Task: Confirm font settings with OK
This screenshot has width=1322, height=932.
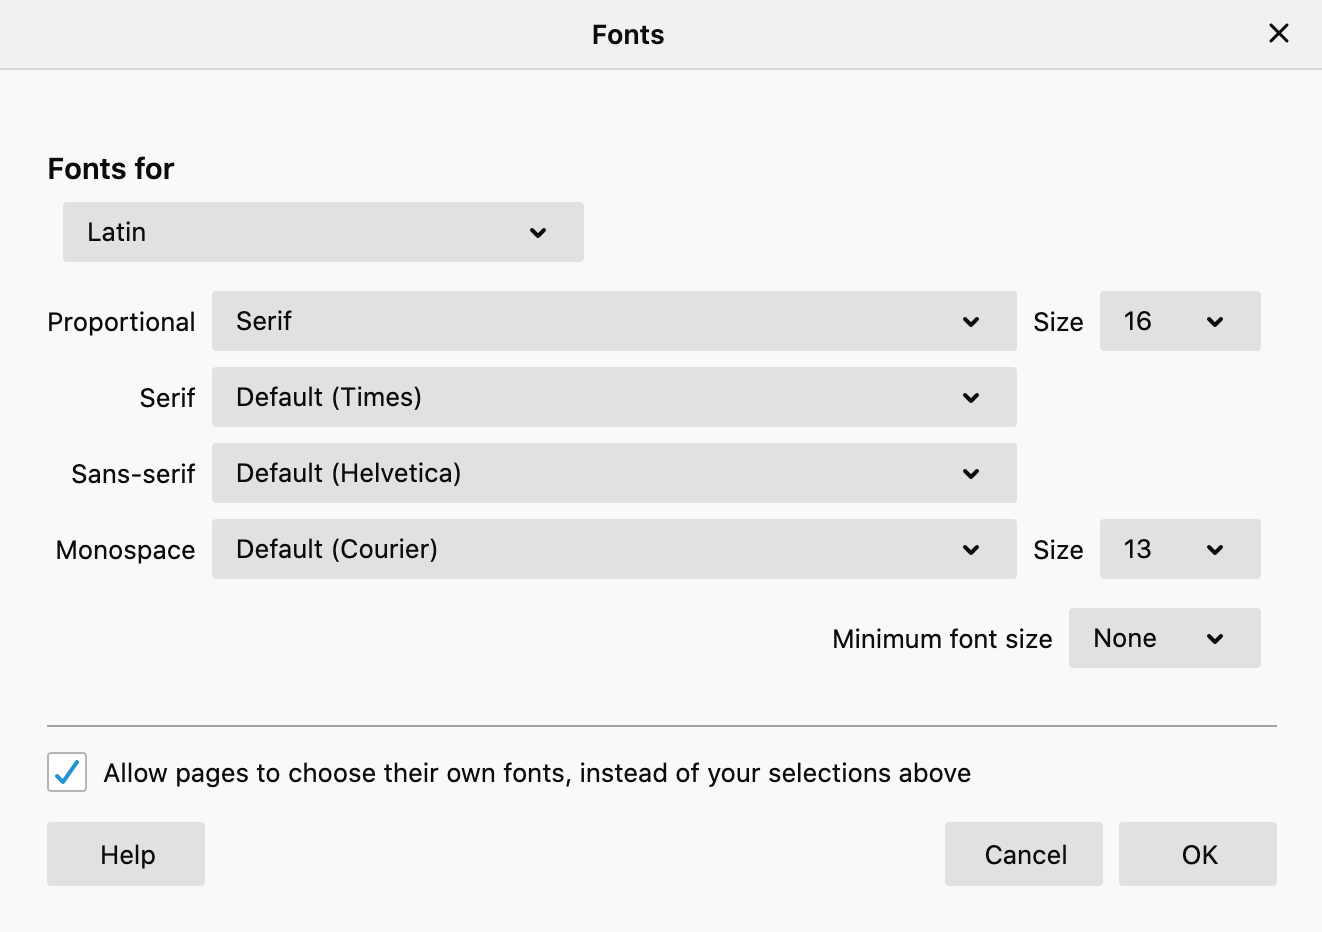Action: click(x=1198, y=855)
